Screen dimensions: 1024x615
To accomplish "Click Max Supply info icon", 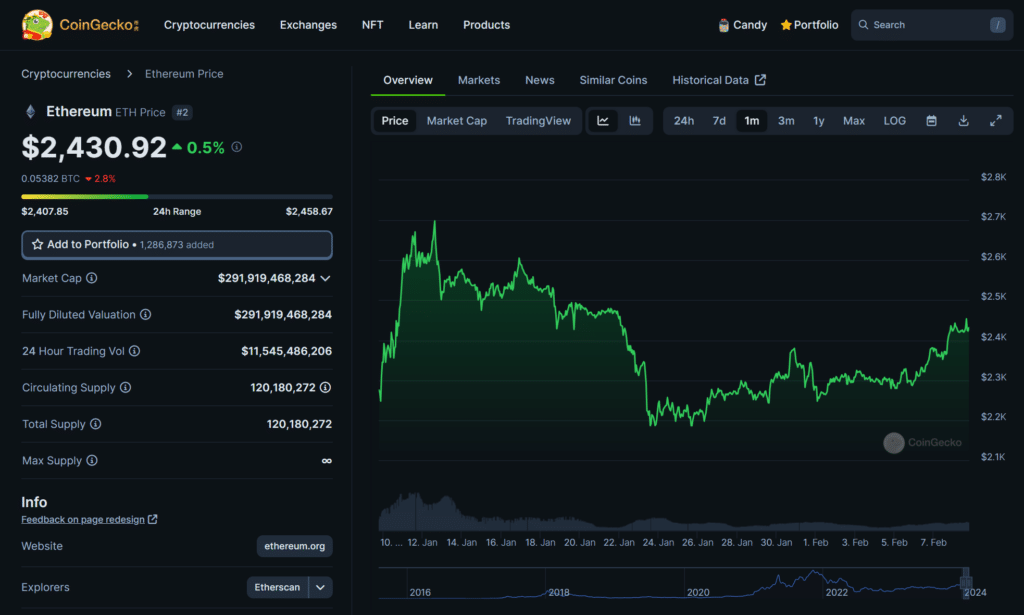I will pyautogui.click(x=92, y=461).
